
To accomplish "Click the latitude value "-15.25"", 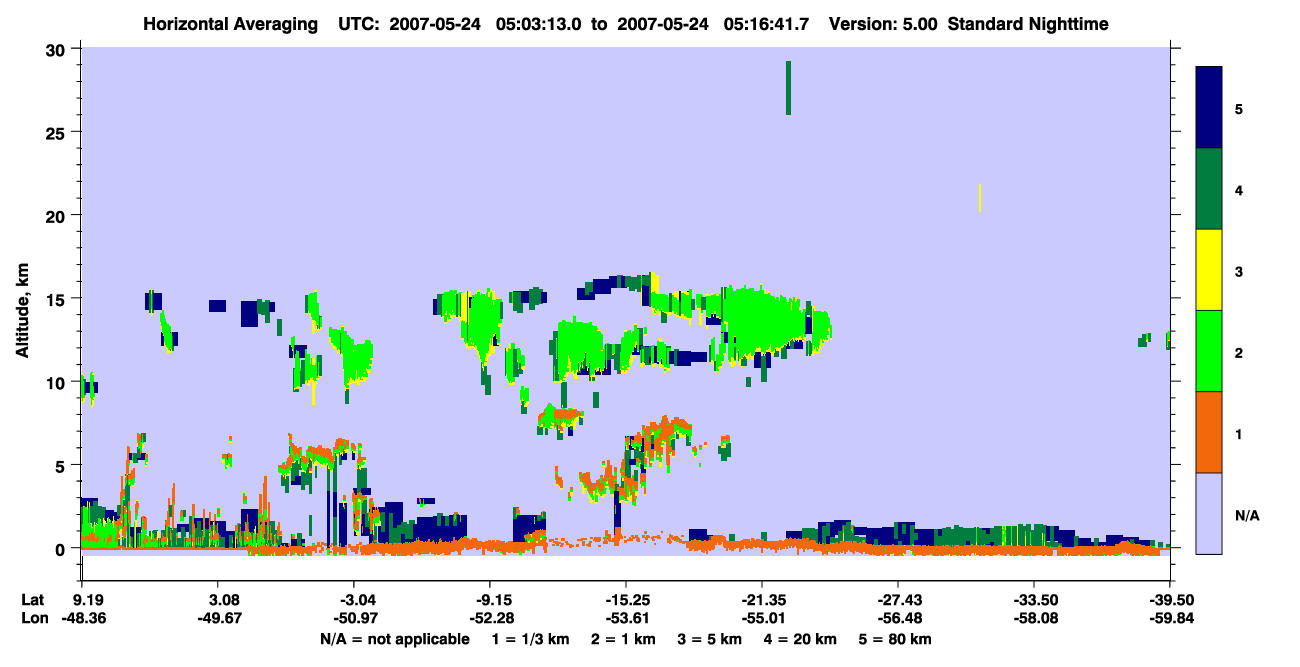I will [x=627, y=599].
